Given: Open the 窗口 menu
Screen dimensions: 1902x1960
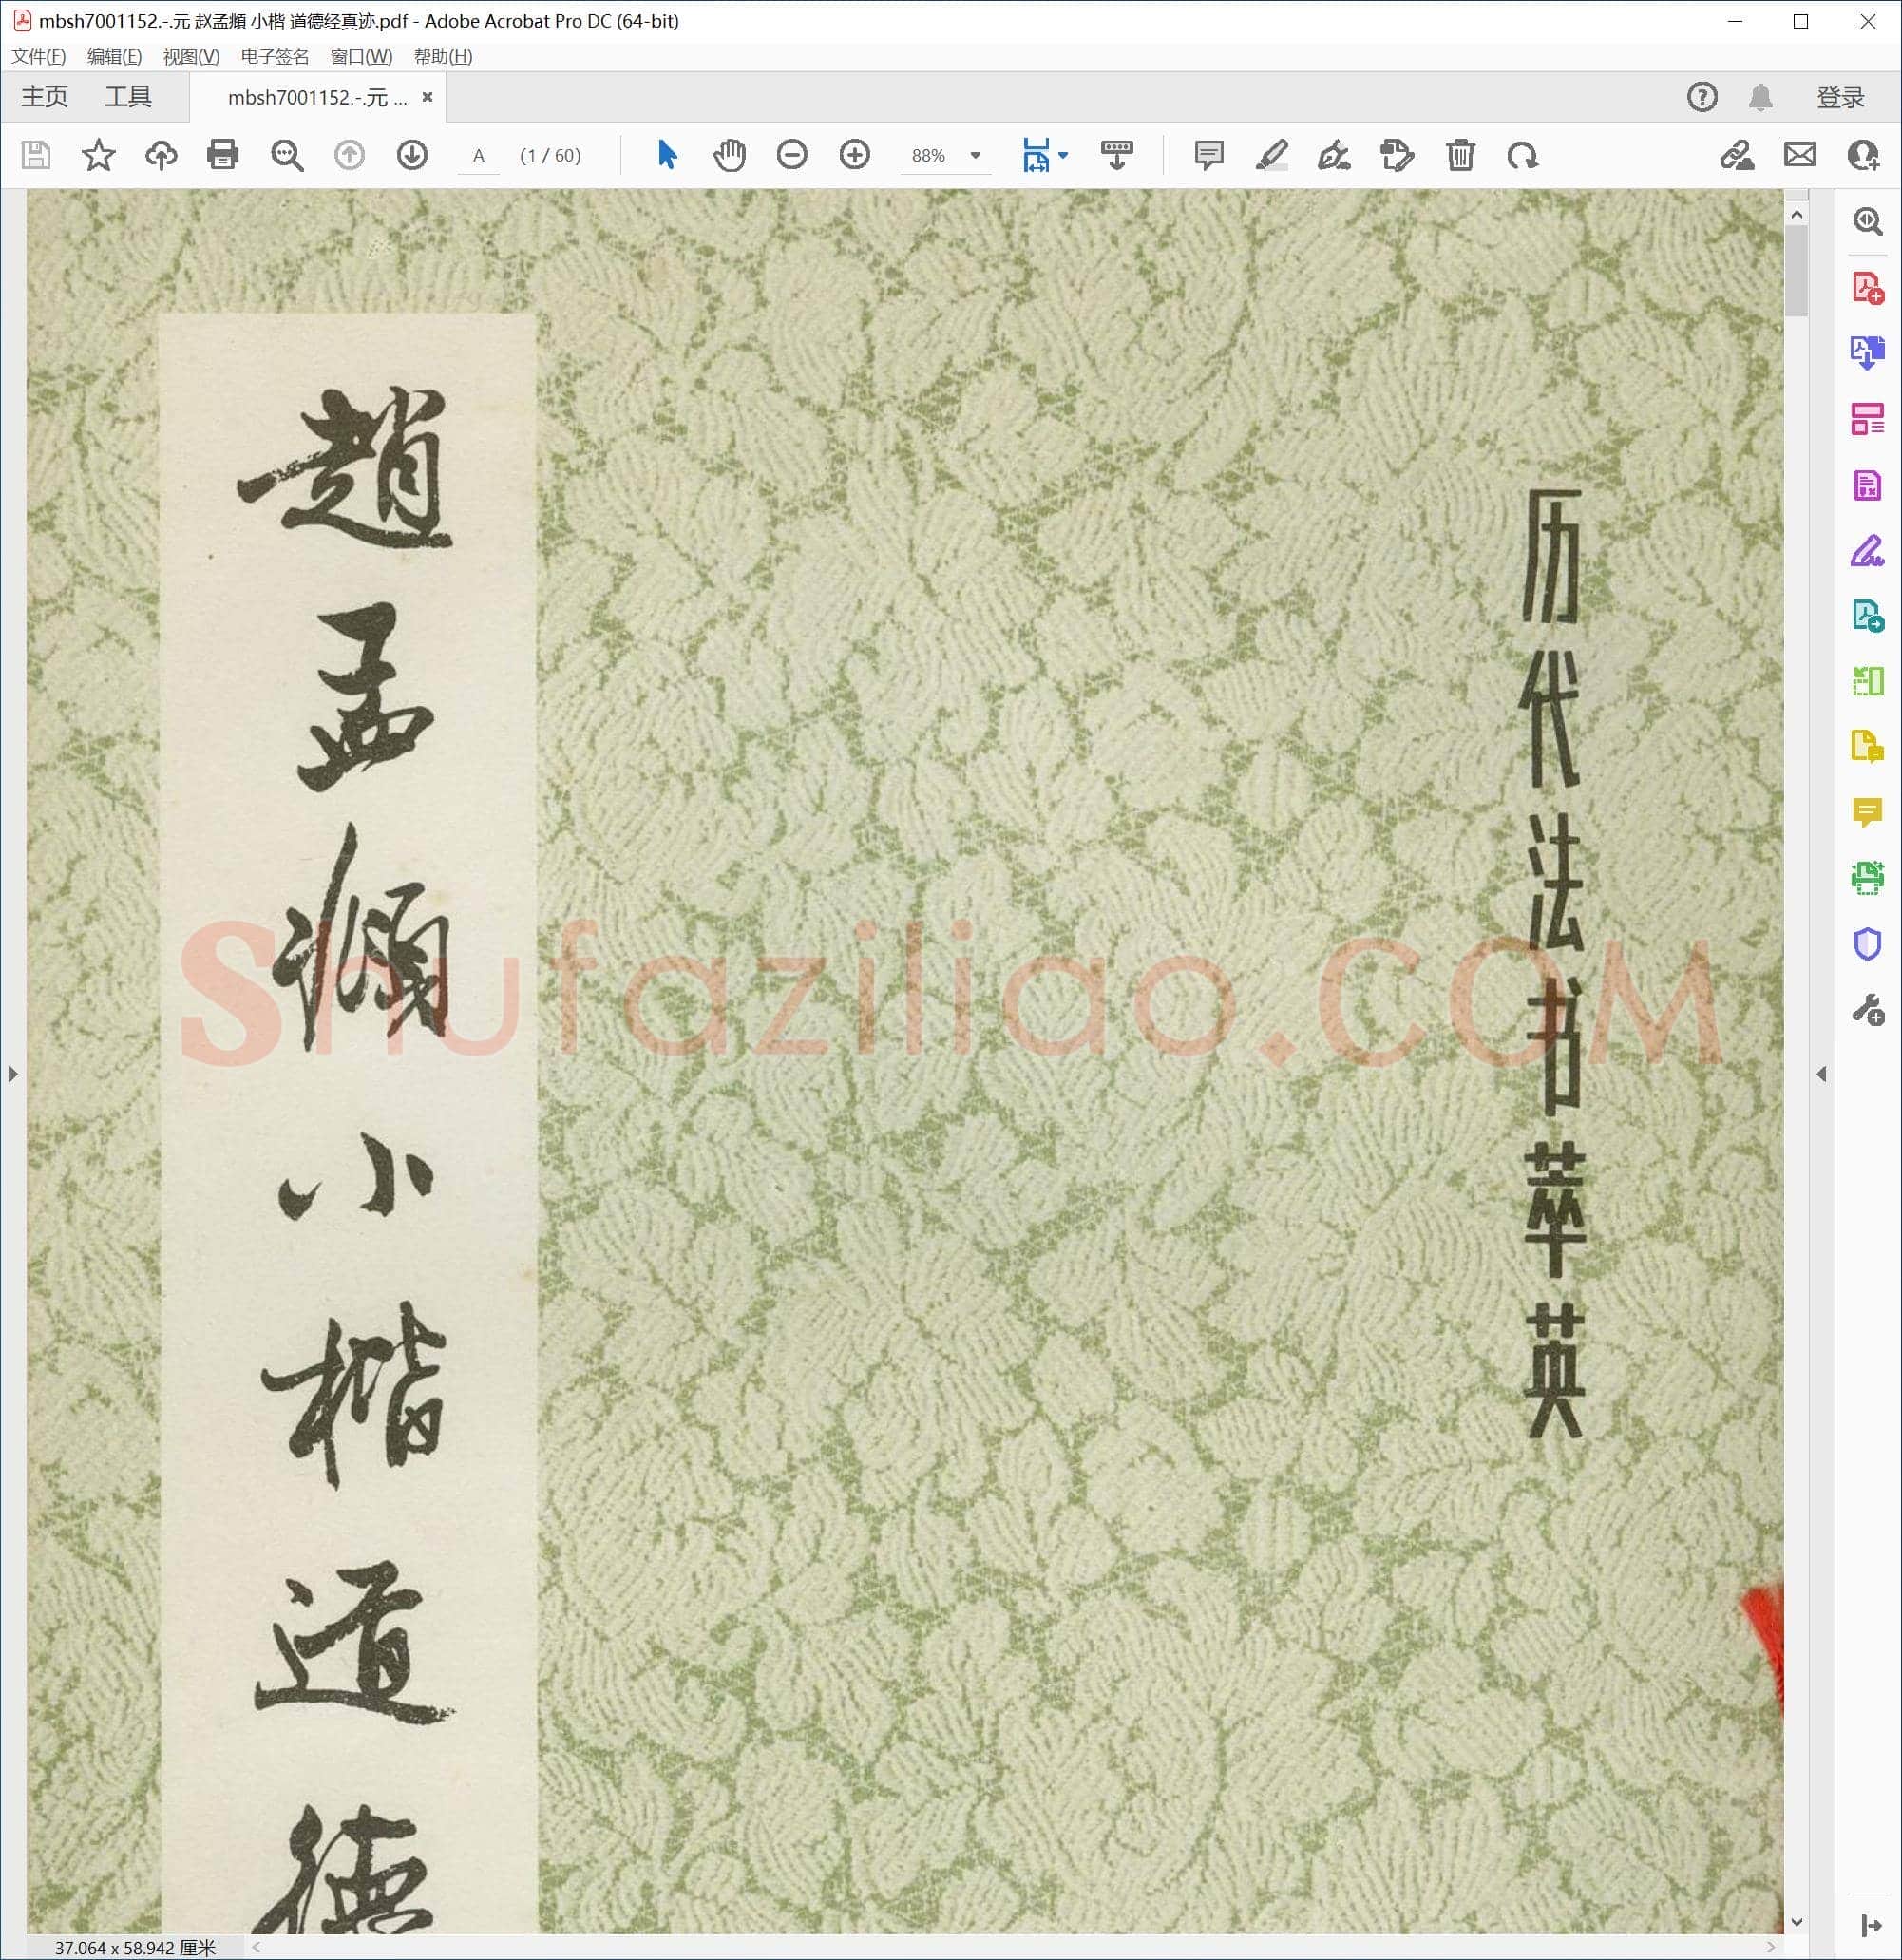Looking at the screenshot, I should pyautogui.click(x=361, y=57).
